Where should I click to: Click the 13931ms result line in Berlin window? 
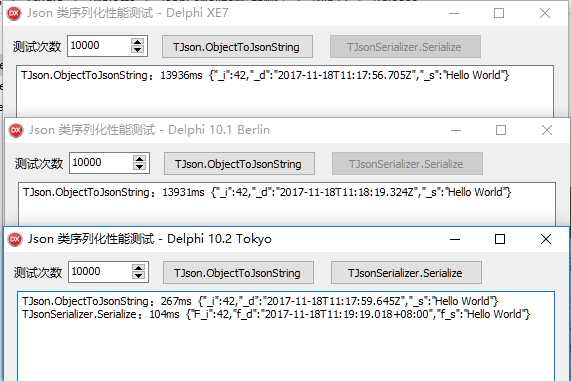point(267,192)
